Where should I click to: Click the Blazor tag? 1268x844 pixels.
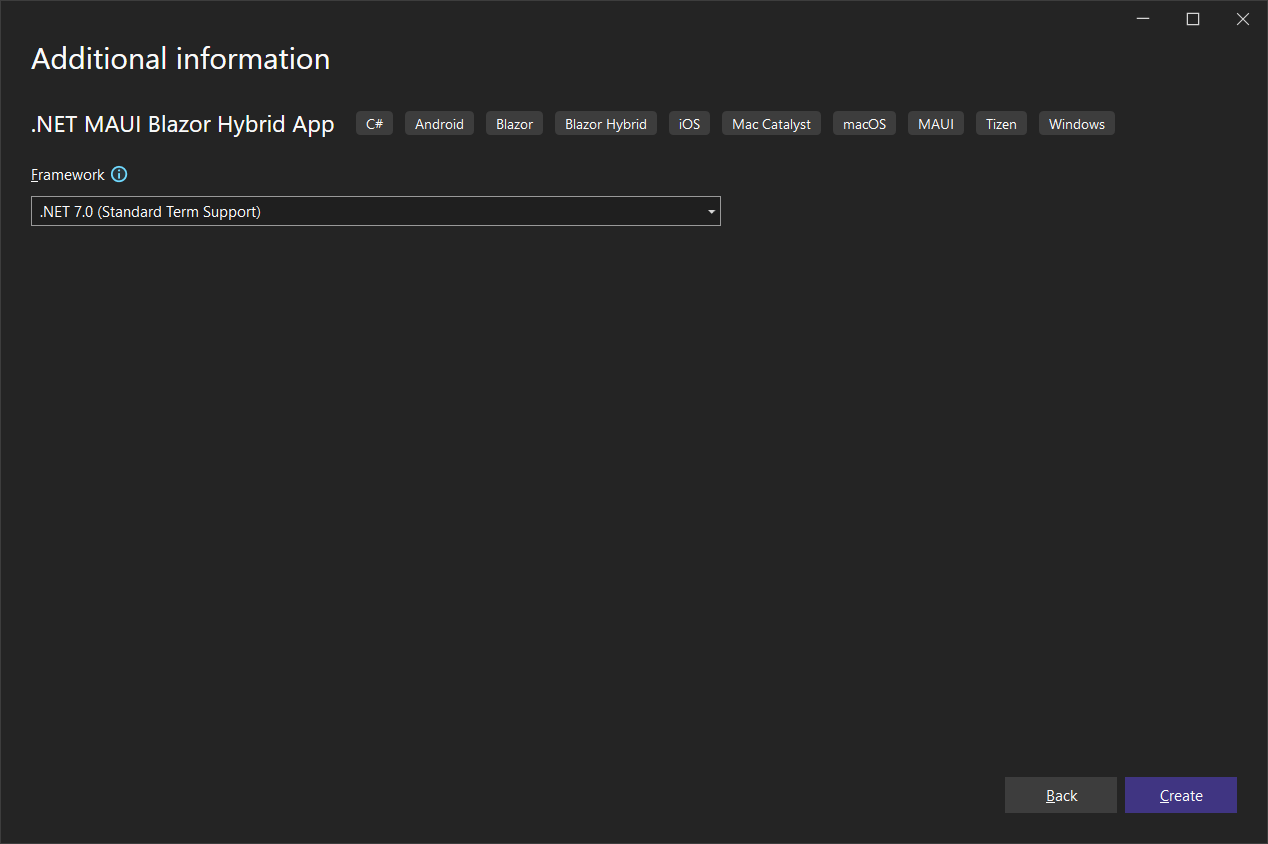[514, 123]
